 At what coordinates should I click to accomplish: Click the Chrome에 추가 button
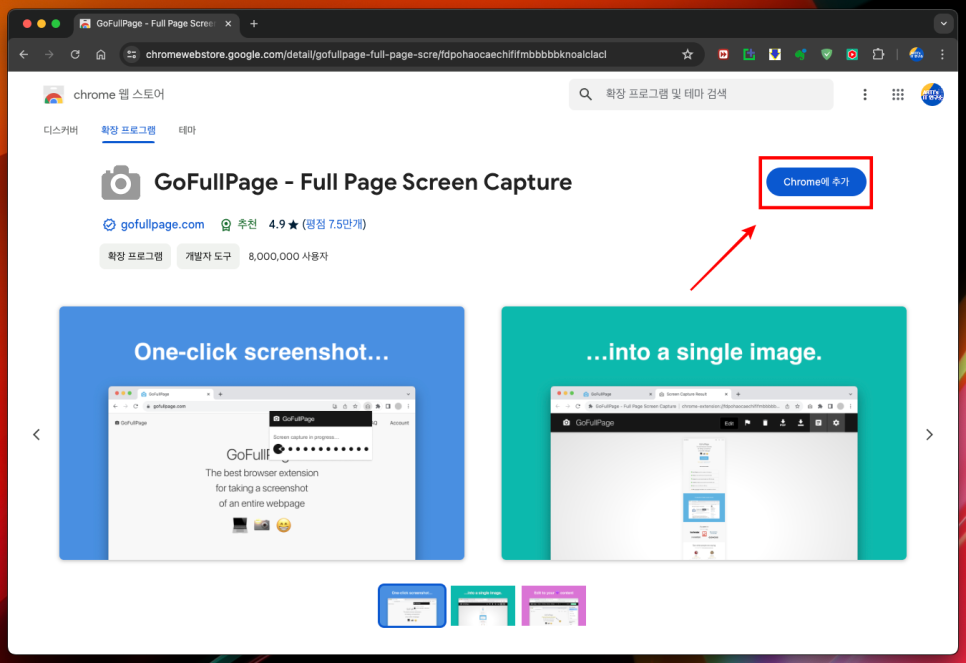[x=816, y=182]
